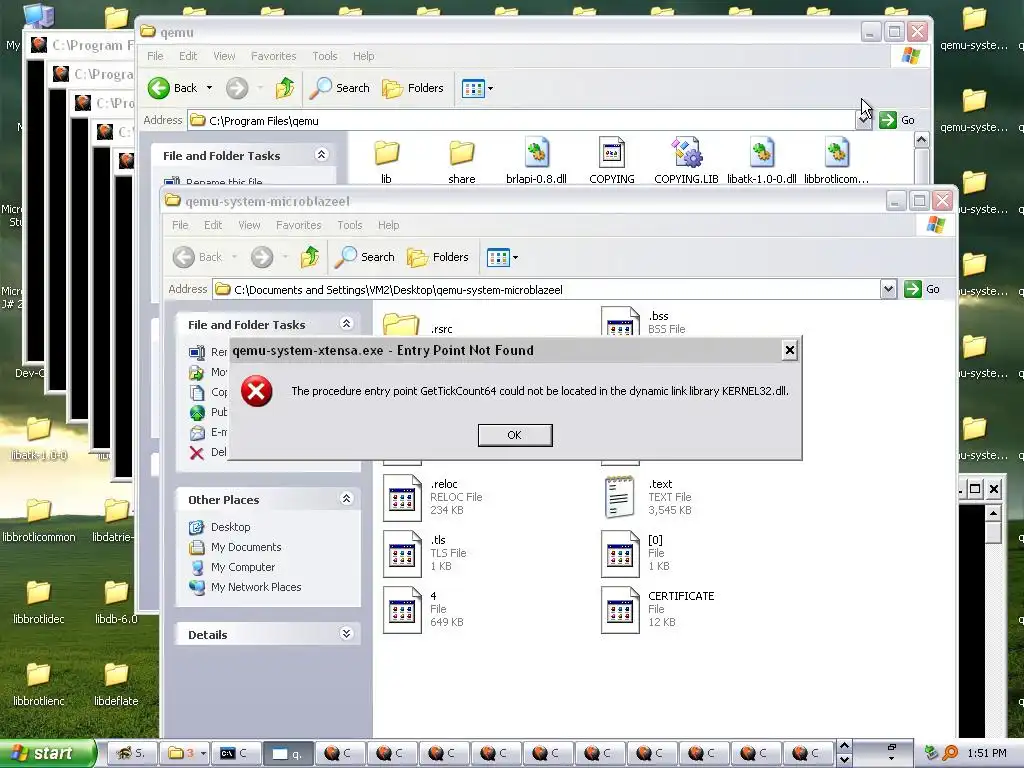Viewport: 1024px width, 768px height.
Task: Select libbrotlienc folder on desktop
Action: (39, 675)
